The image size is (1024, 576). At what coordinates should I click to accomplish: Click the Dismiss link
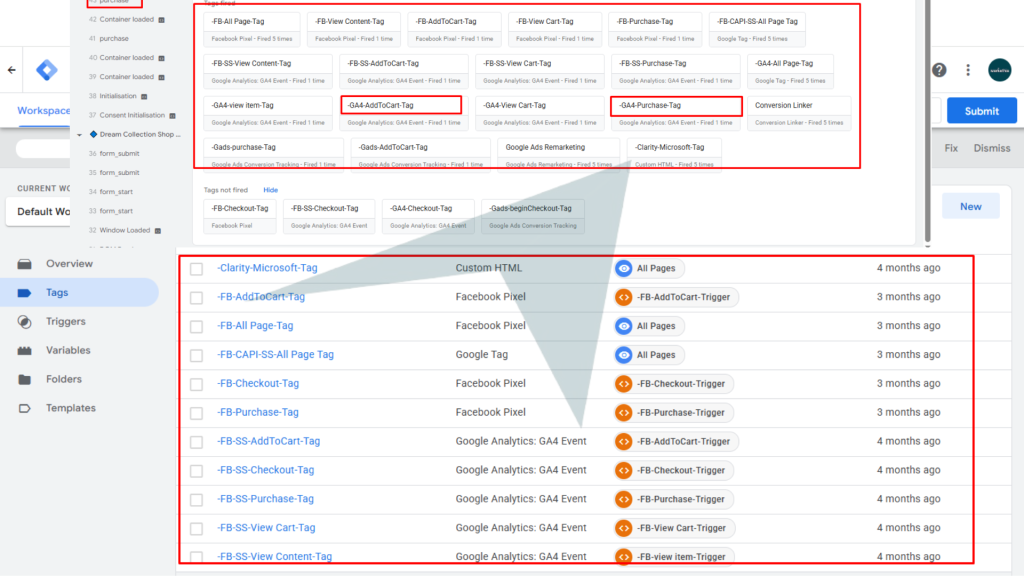pos(992,148)
